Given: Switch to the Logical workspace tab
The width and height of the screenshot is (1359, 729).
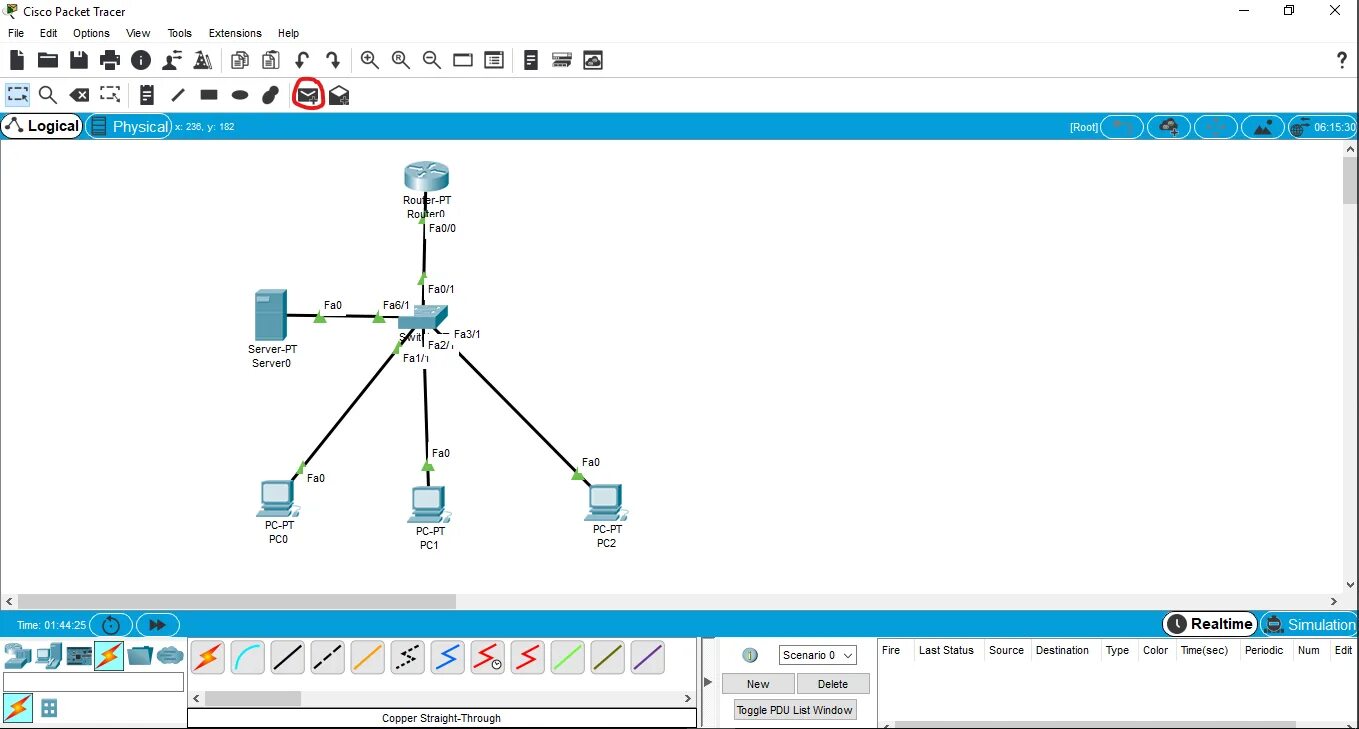Looking at the screenshot, I should click(x=42, y=126).
